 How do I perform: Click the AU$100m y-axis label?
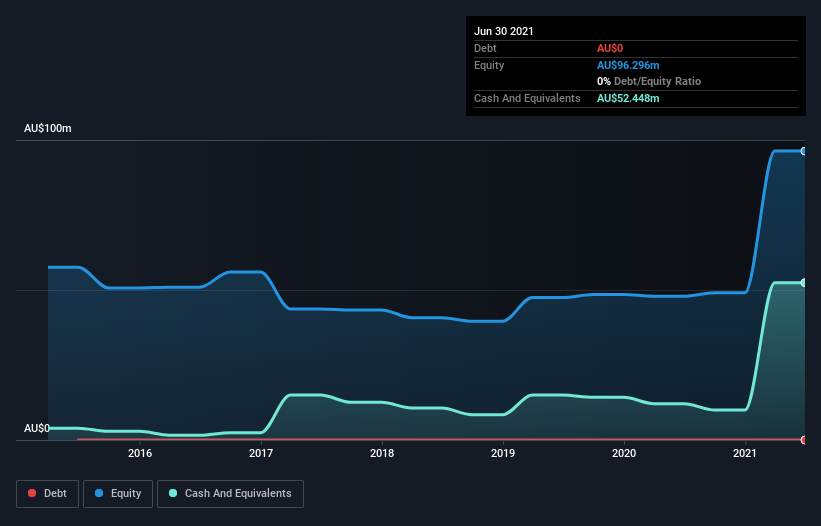click(x=48, y=128)
